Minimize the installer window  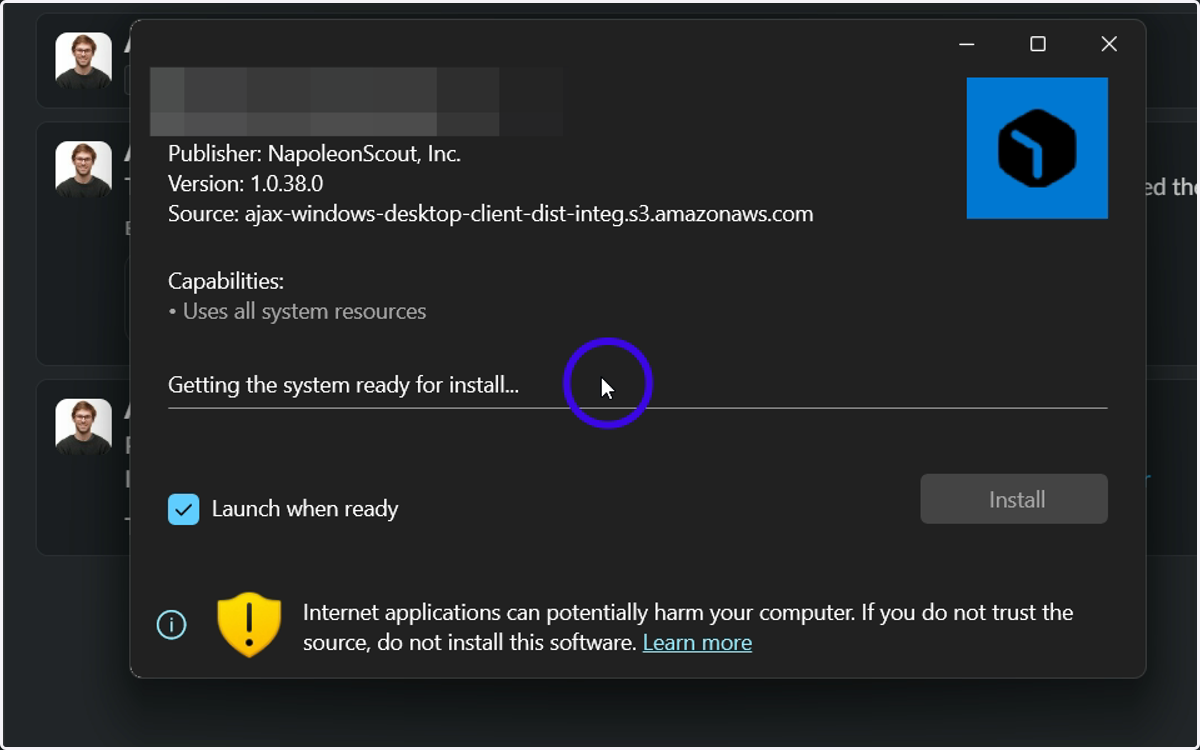click(967, 44)
